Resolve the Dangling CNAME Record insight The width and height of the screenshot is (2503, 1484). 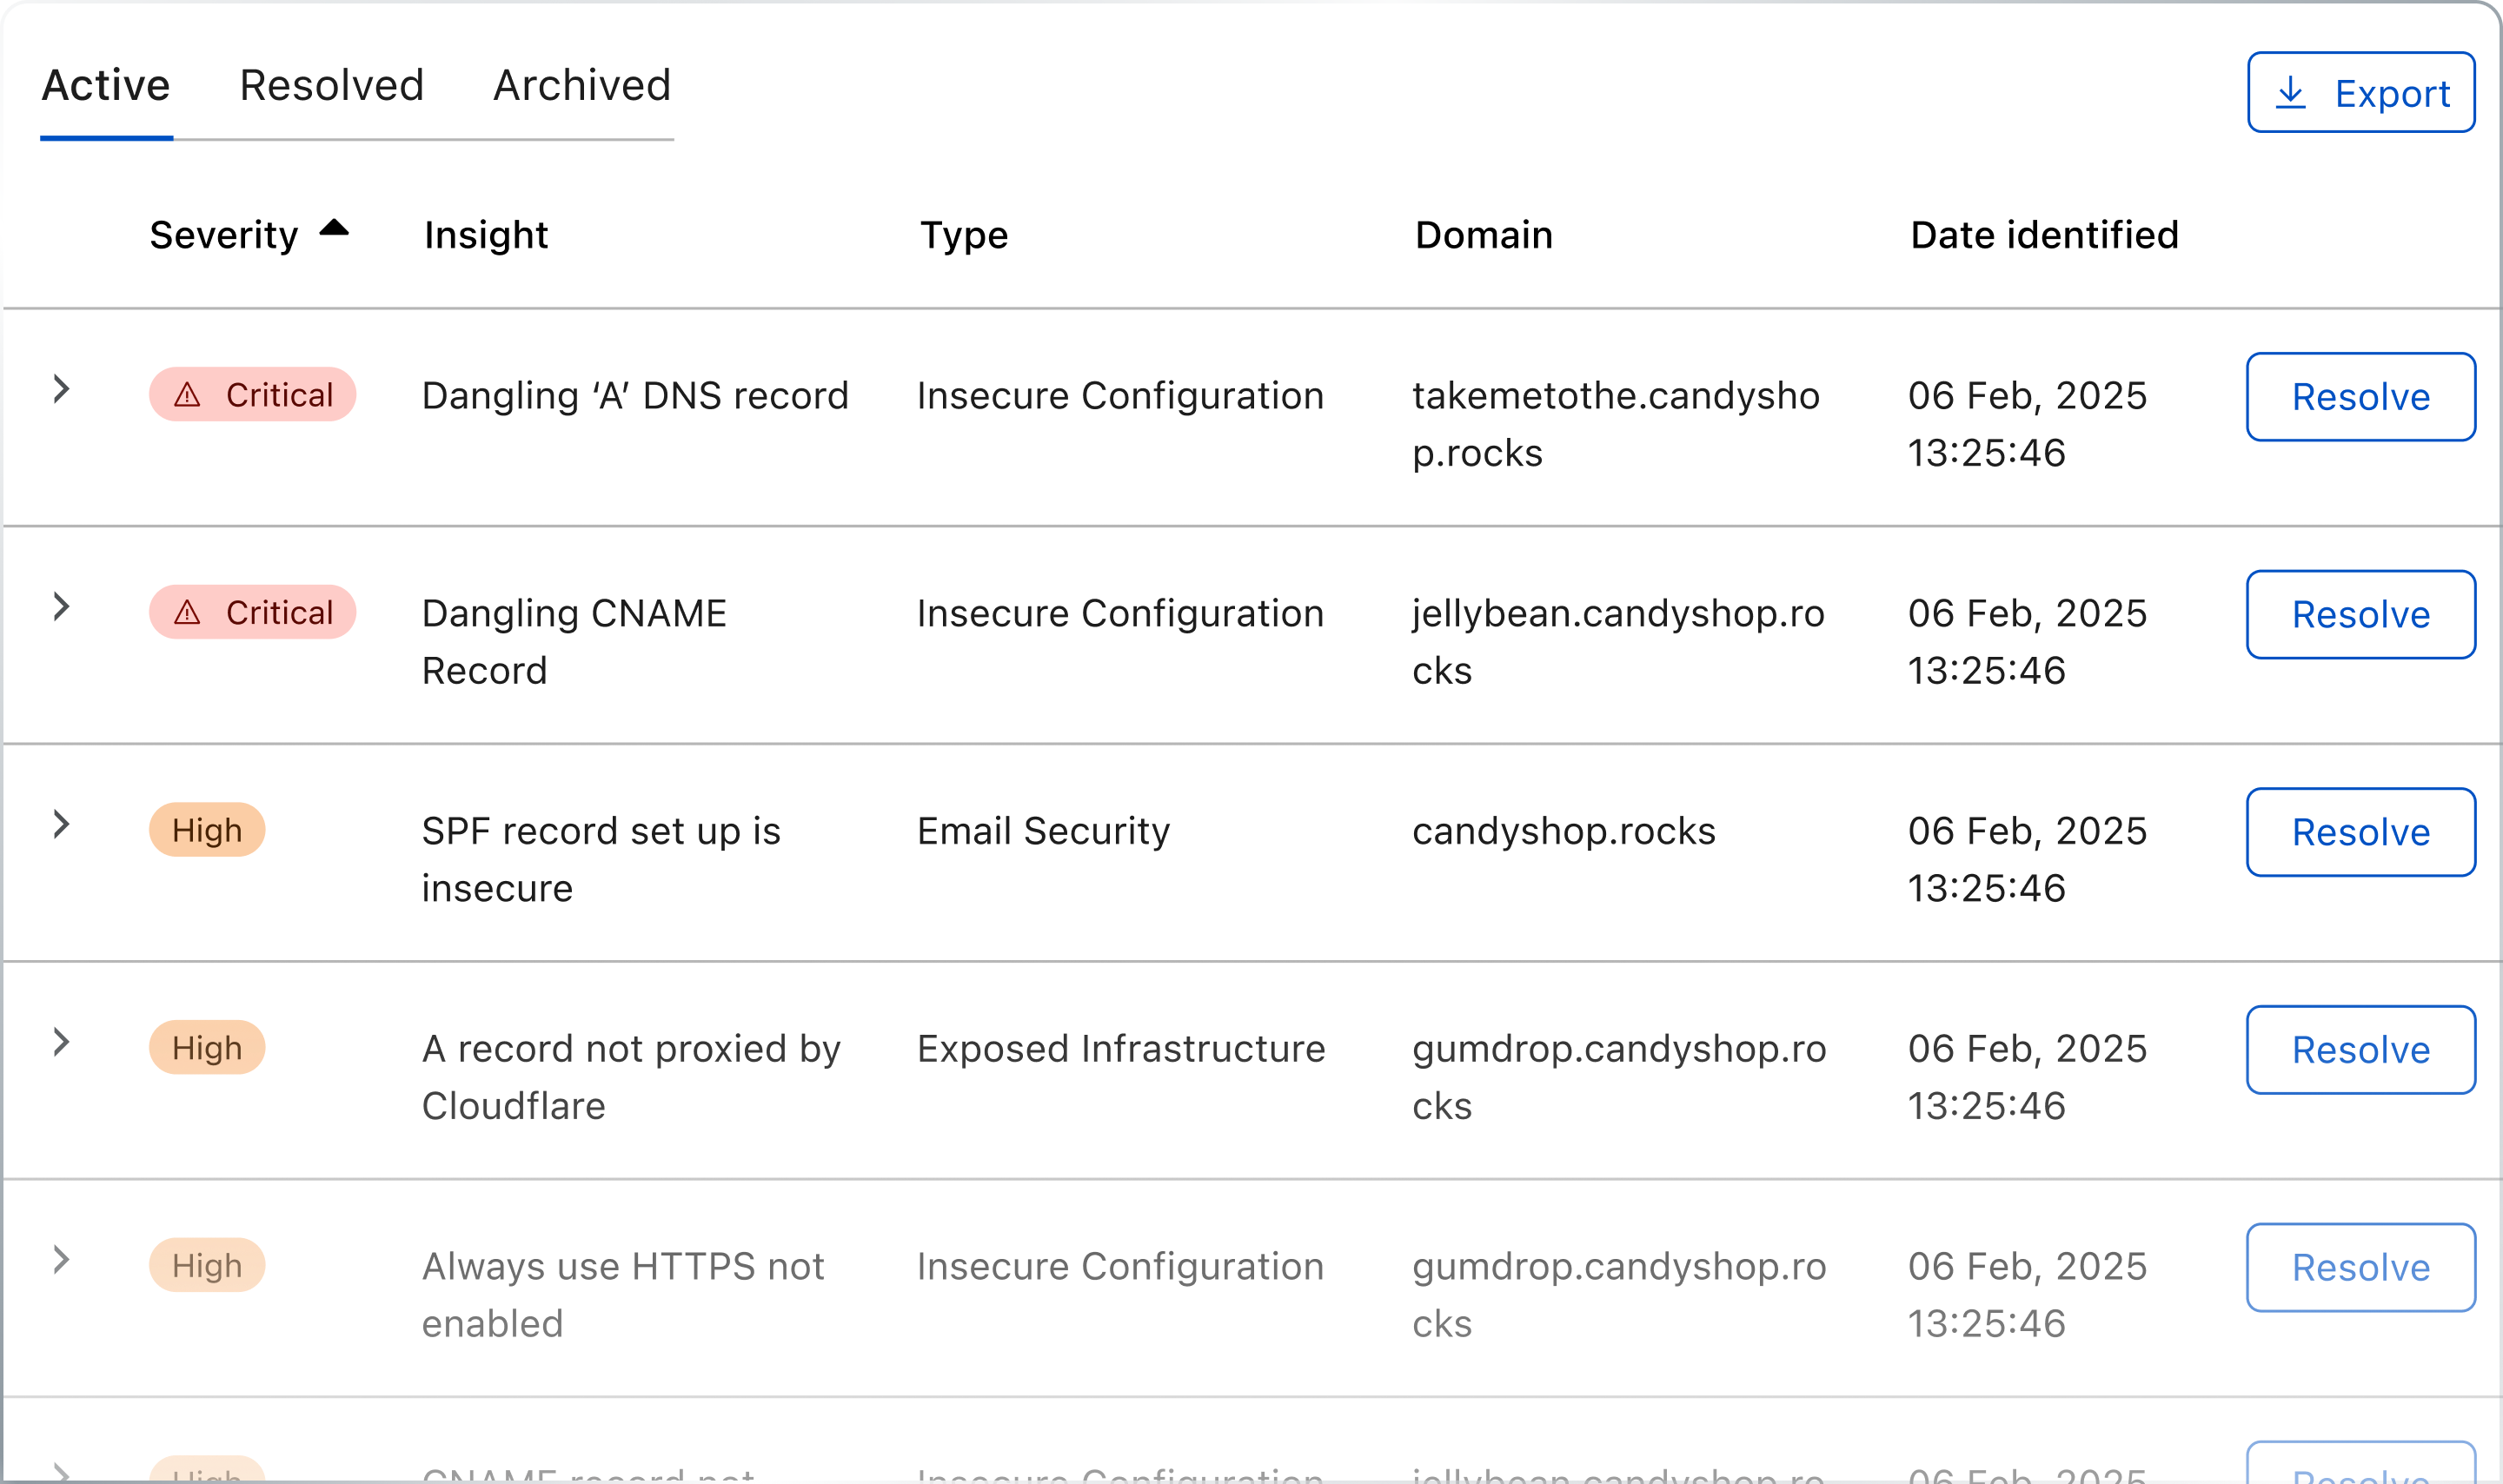[x=2360, y=615]
